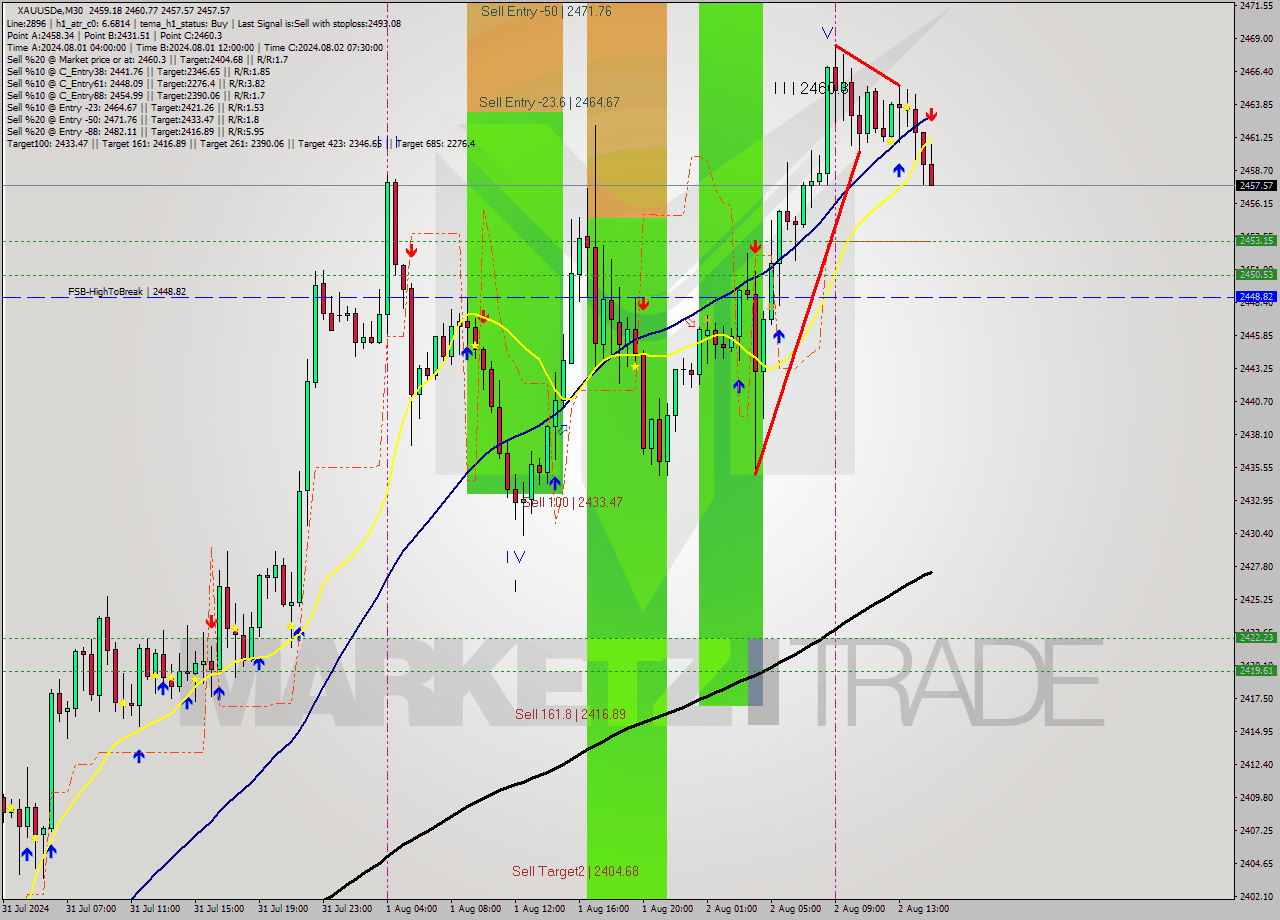Click the '1 Aug 12:00' time axis label
The height and width of the screenshot is (920, 1280).
(x=539, y=909)
